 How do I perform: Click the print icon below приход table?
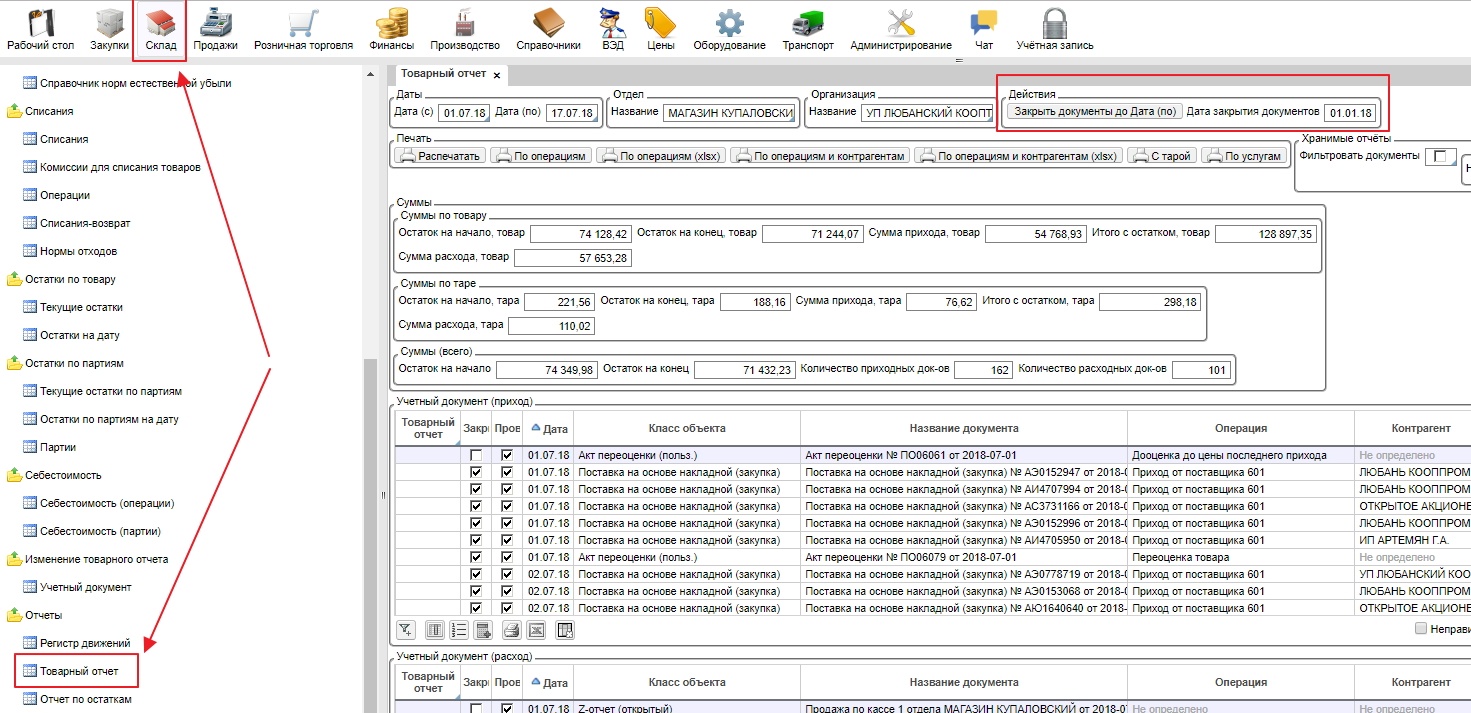pyautogui.click(x=511, y=630)
